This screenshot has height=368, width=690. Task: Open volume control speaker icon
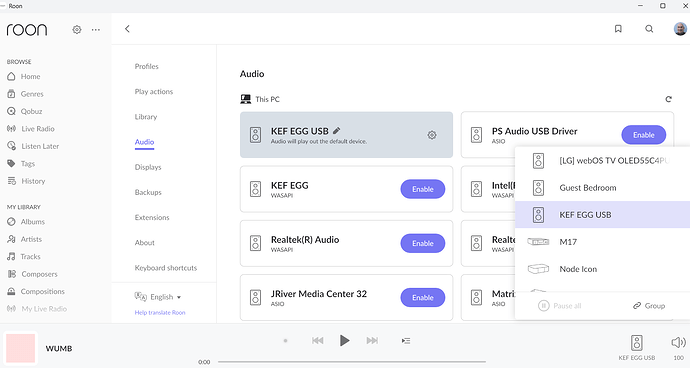click(679, 343)
